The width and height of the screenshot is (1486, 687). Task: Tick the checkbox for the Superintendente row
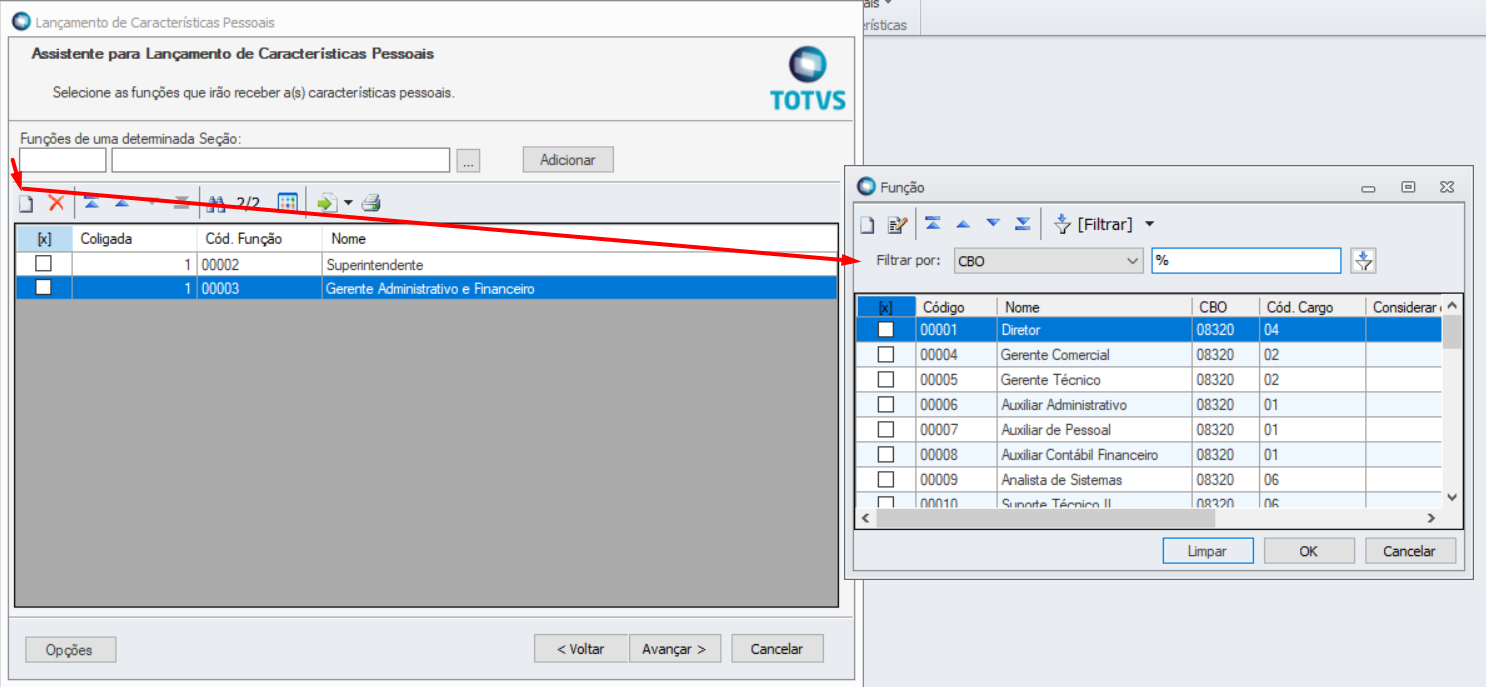pos(43,264)
